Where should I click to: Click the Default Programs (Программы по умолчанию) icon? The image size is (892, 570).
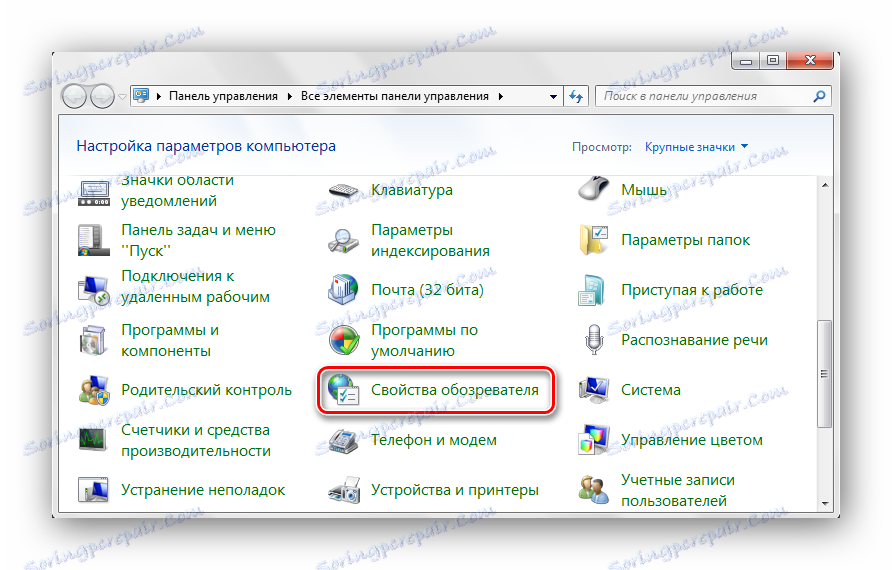[x=344, y=340]
